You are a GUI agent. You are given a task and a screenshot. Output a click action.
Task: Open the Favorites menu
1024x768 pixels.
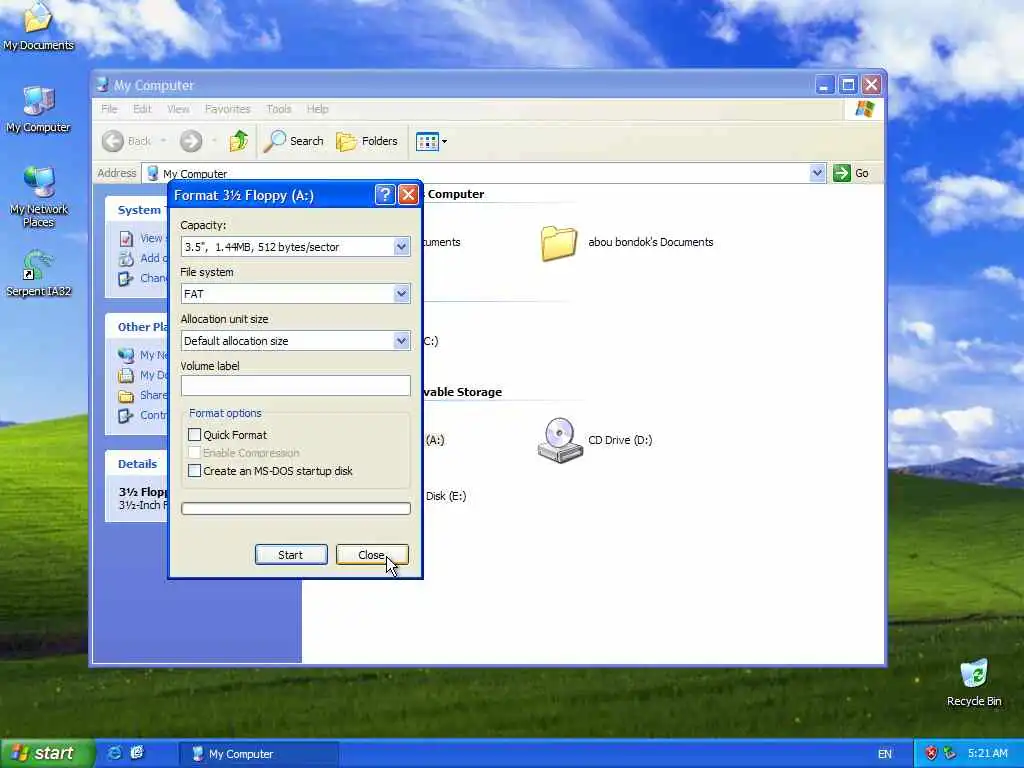(x=227, y=109)
